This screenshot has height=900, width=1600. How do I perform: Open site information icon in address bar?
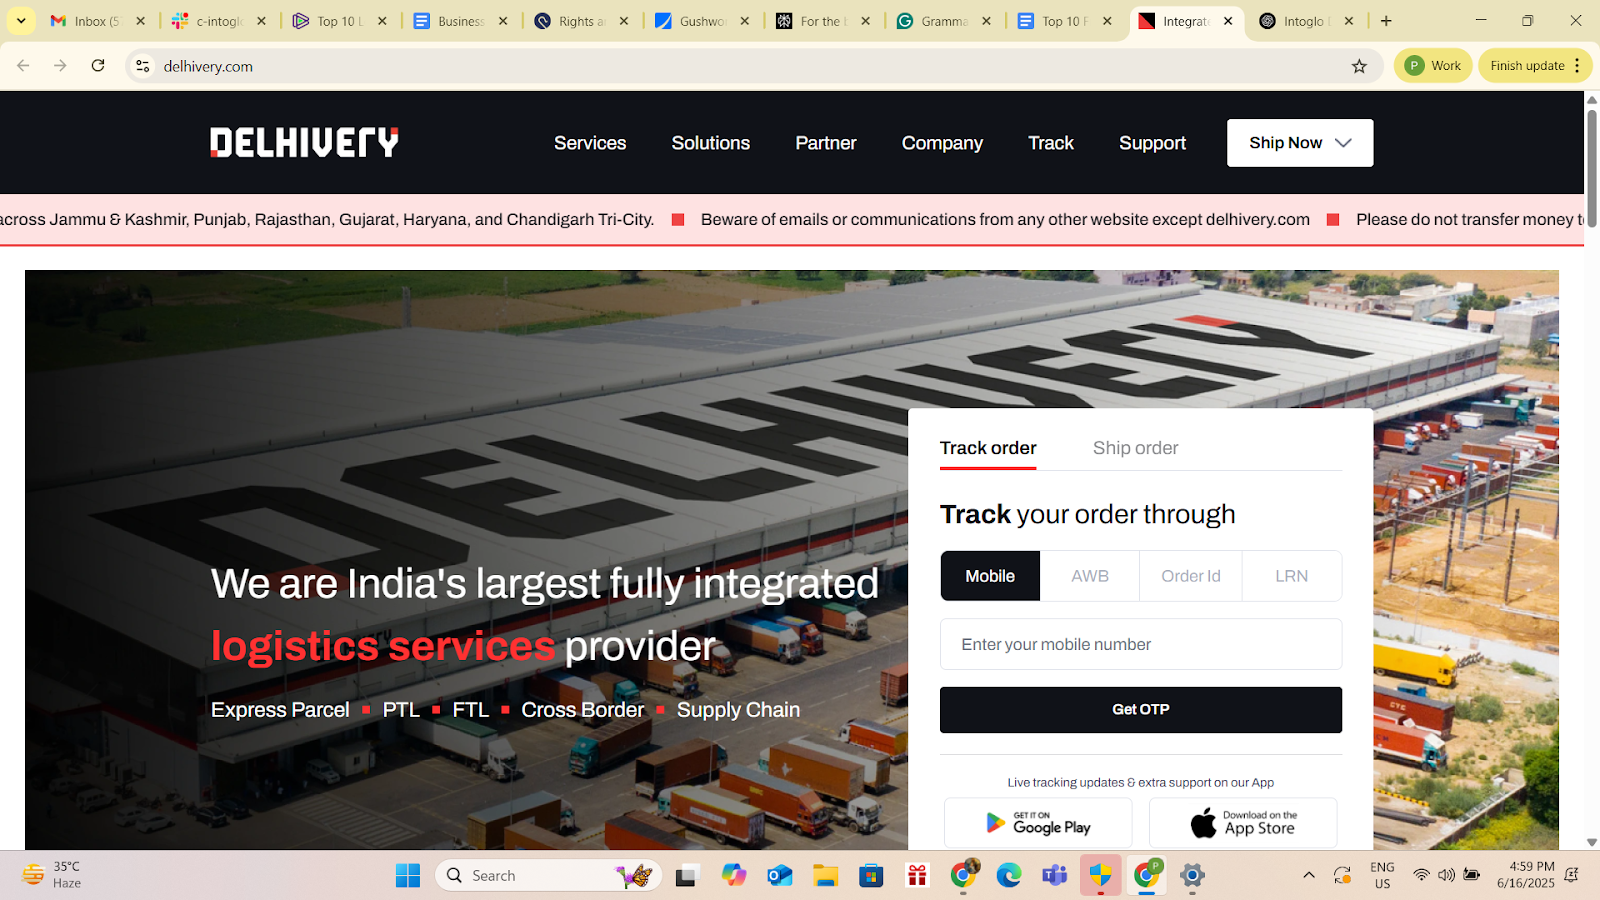click(143, 66)
